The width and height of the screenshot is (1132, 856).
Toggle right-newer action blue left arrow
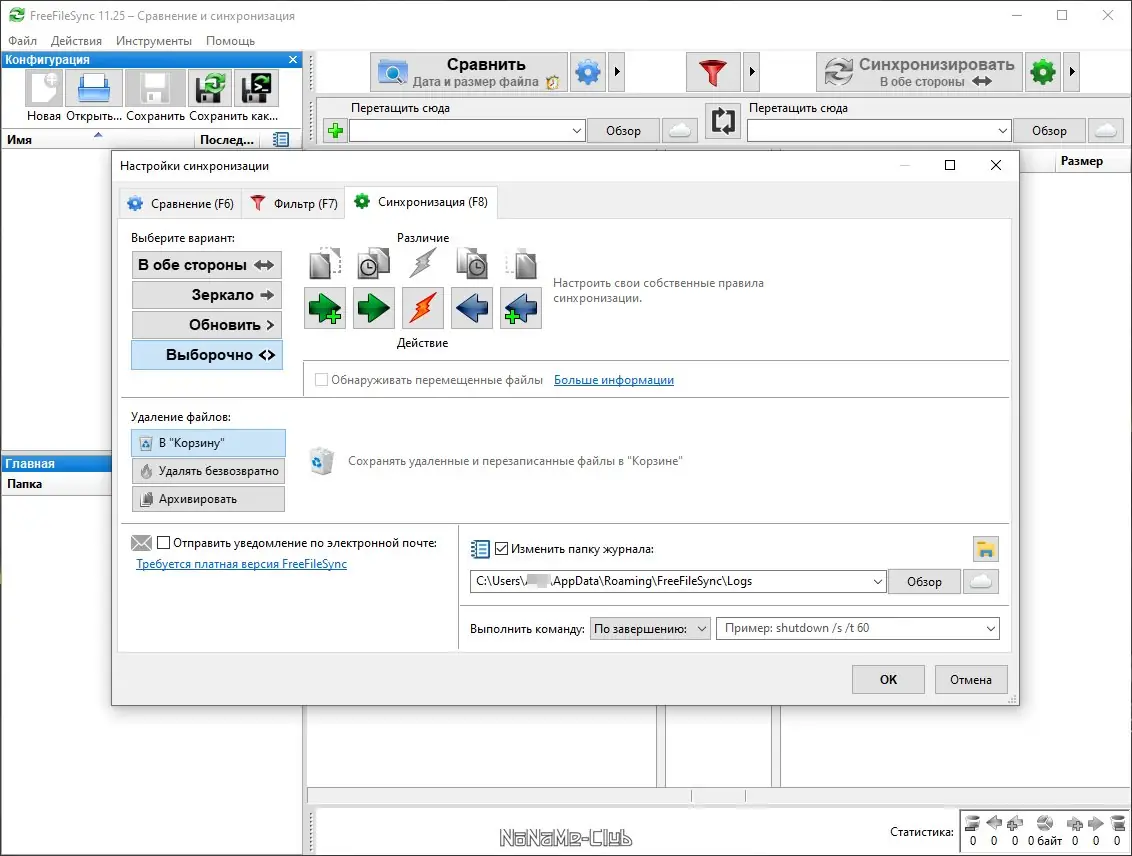[x=471, y=308]
